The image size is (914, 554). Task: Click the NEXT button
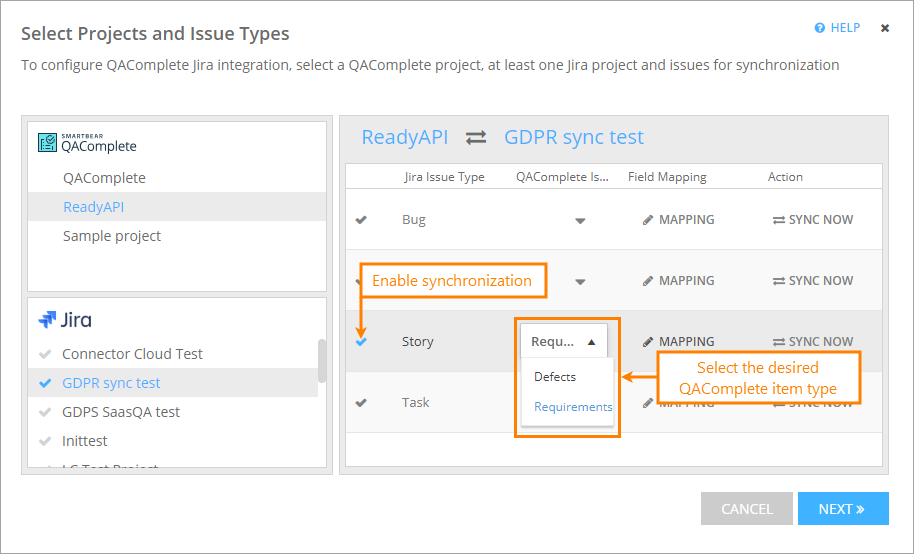[842, 509]
